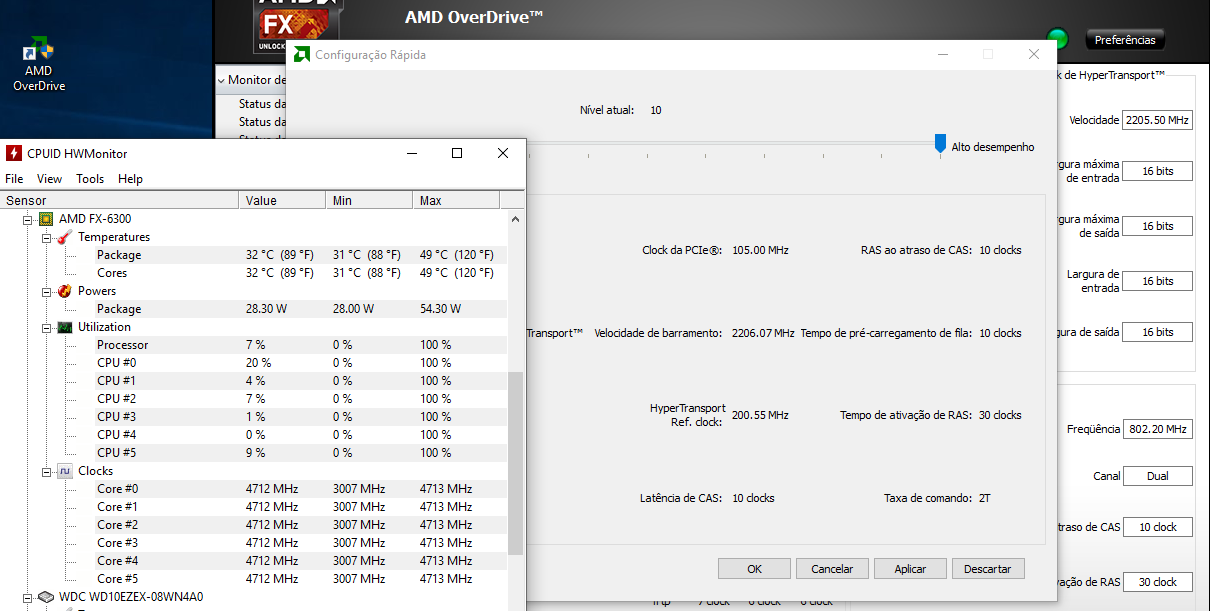Image resolution: width=1210 pixels, height=611 pixels.
Task: Collapse the AMD FX-6300 tree node
Action: point(28,219)
